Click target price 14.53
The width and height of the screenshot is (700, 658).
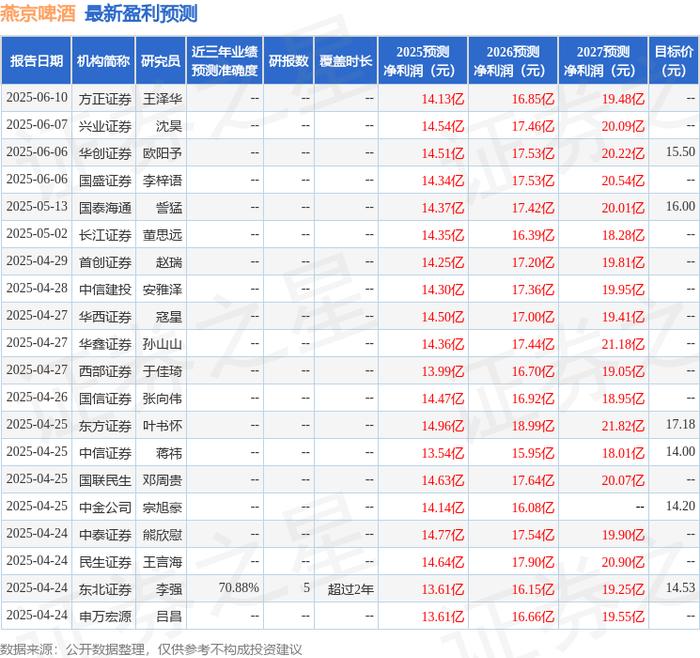(x=680, y=587)
